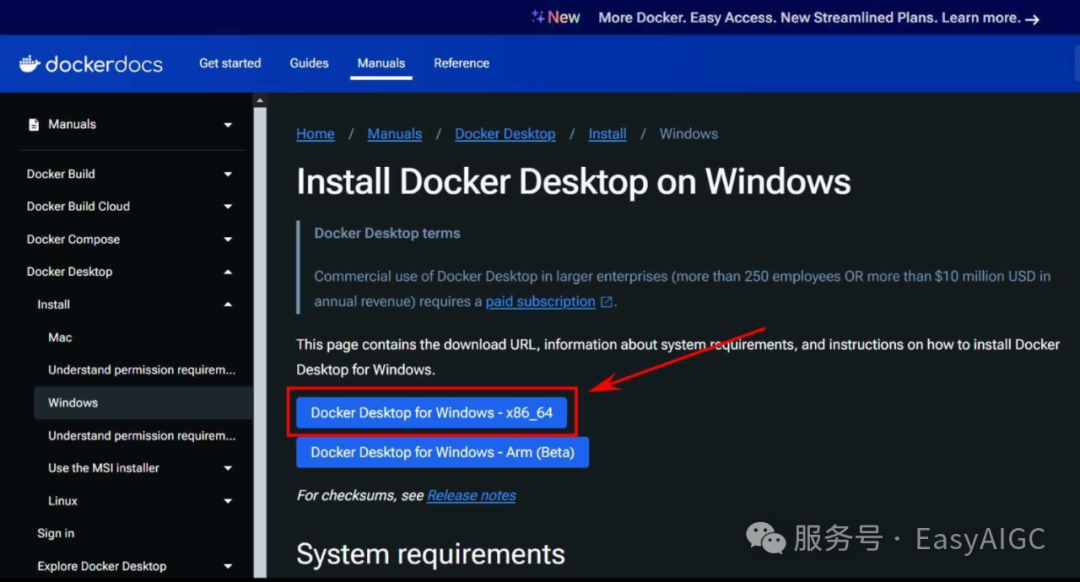Open Docker Build sidebar item

tap(61, 174)
